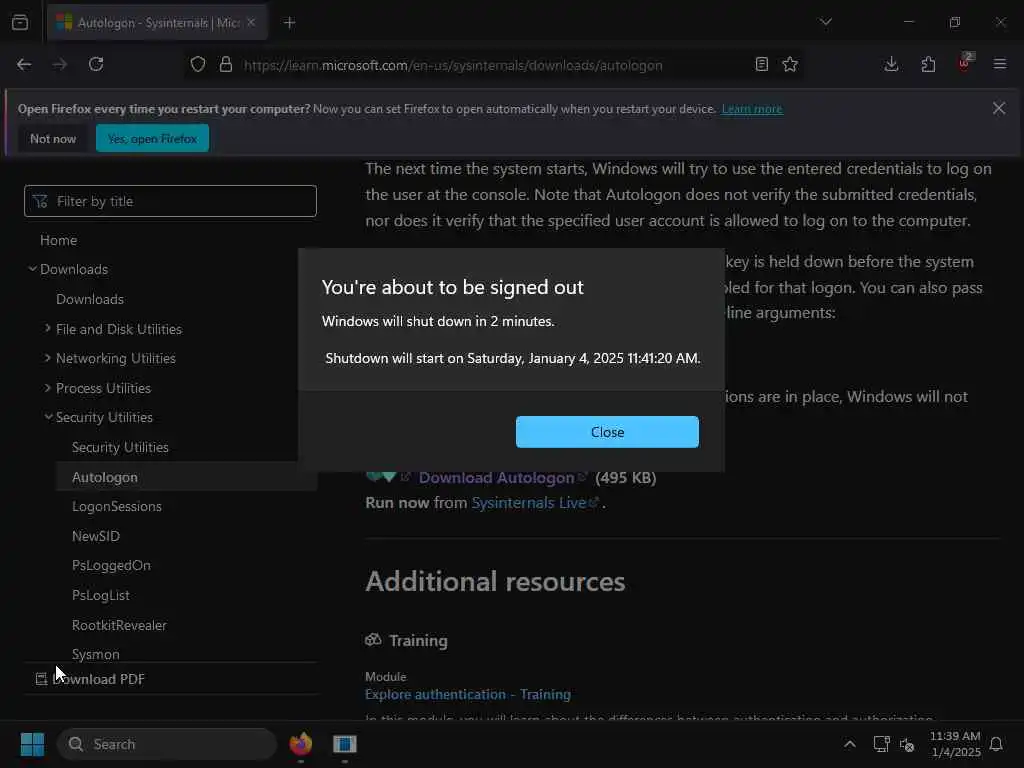This screenshot has height=768, width=1024.
Task: Open the notification bell
Action: [997, 744]
